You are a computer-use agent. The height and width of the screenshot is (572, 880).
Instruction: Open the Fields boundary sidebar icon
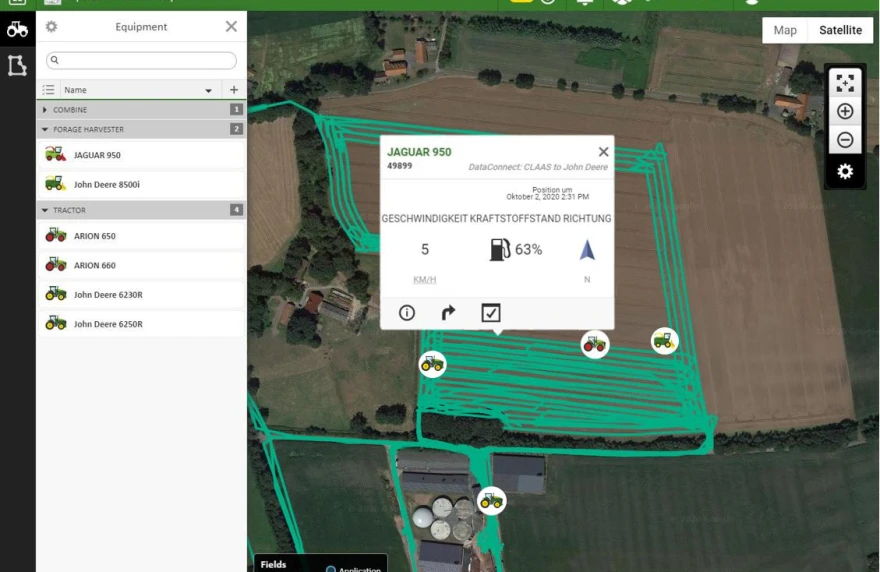17,66
